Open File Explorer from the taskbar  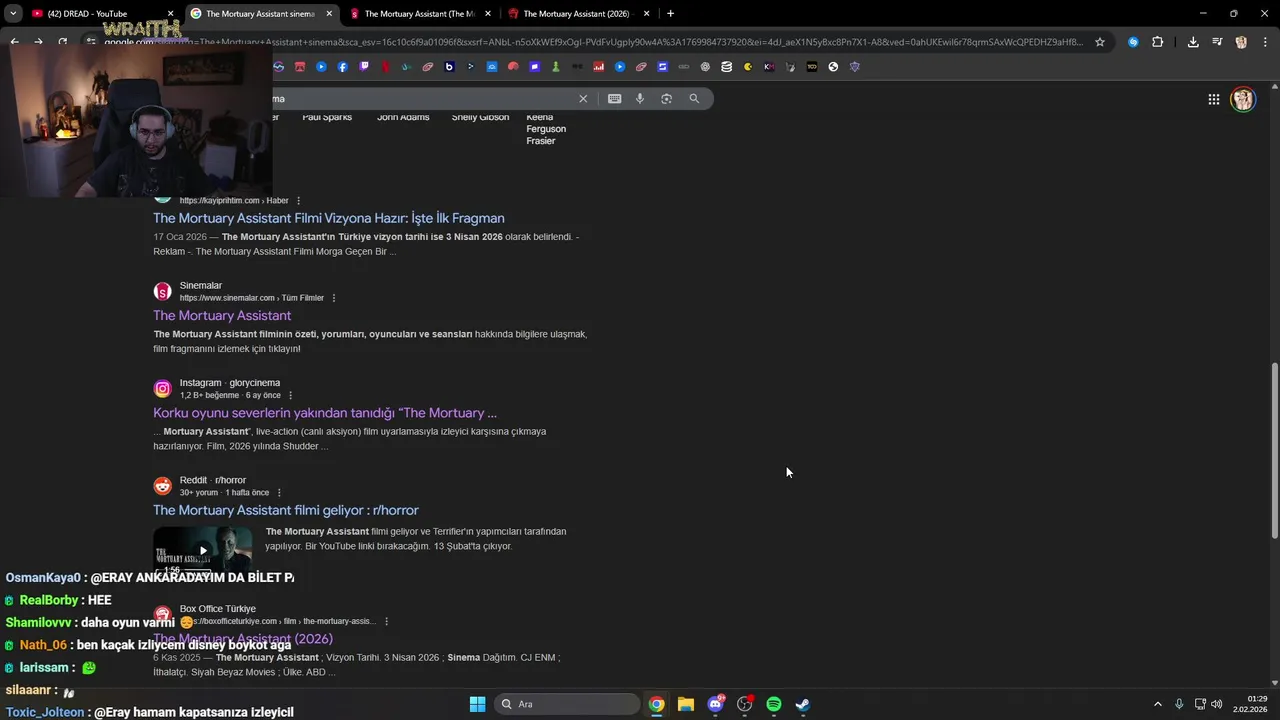tap(685, 704)
